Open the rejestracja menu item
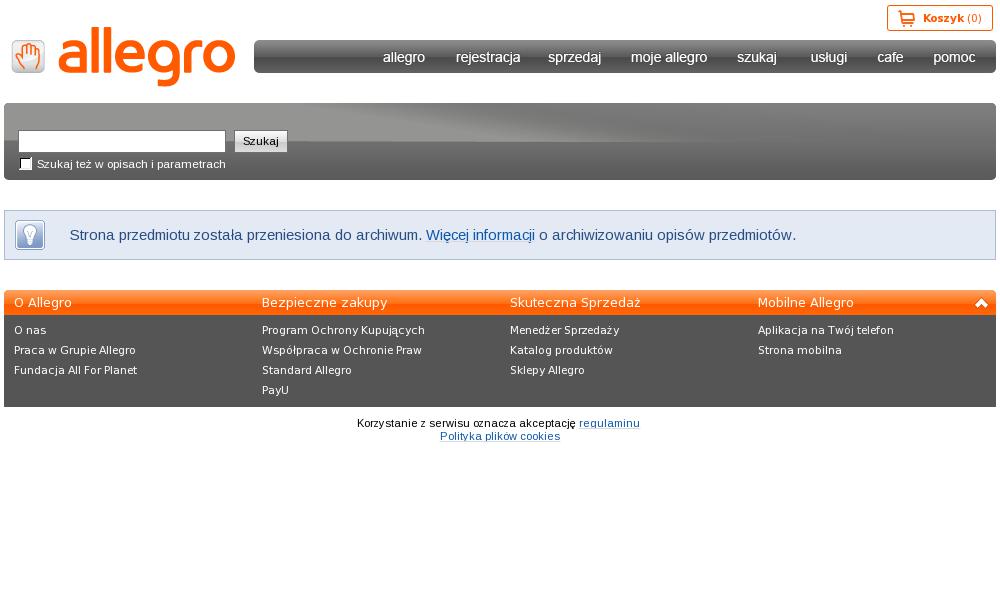The image size is (1000, 600). (x=487, y=57)
